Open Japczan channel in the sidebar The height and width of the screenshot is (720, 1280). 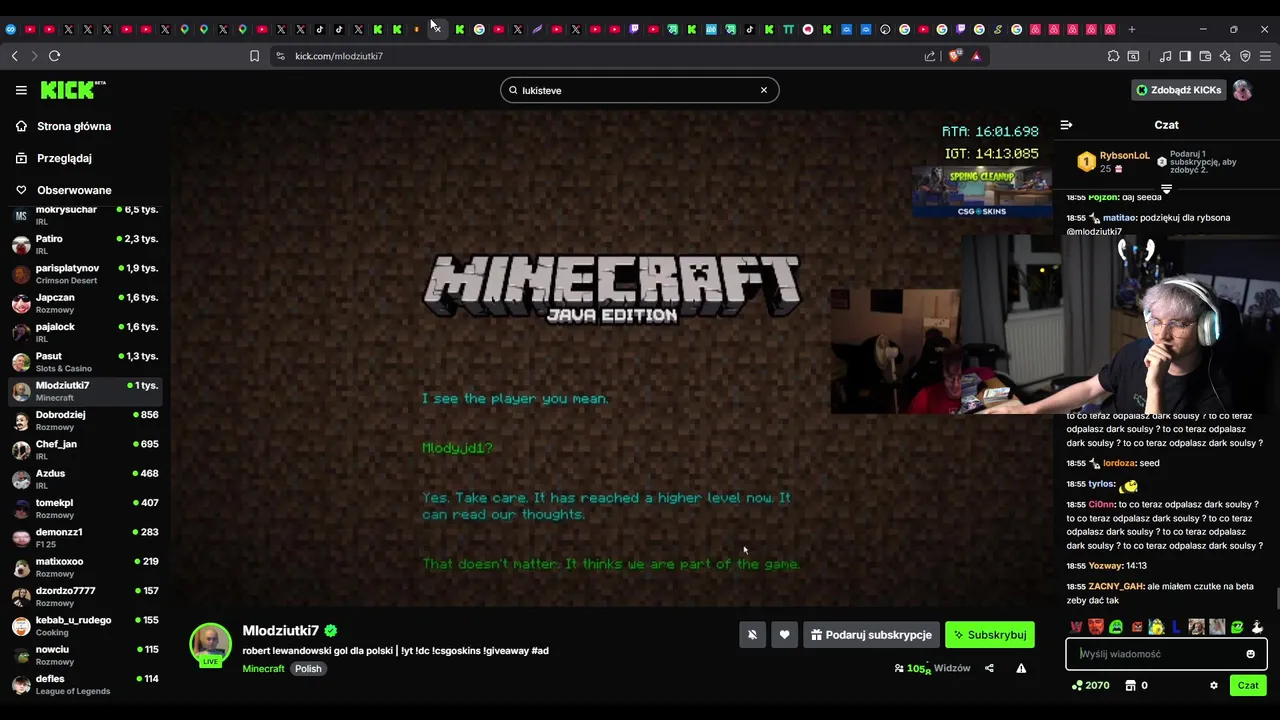pos(85,303)
